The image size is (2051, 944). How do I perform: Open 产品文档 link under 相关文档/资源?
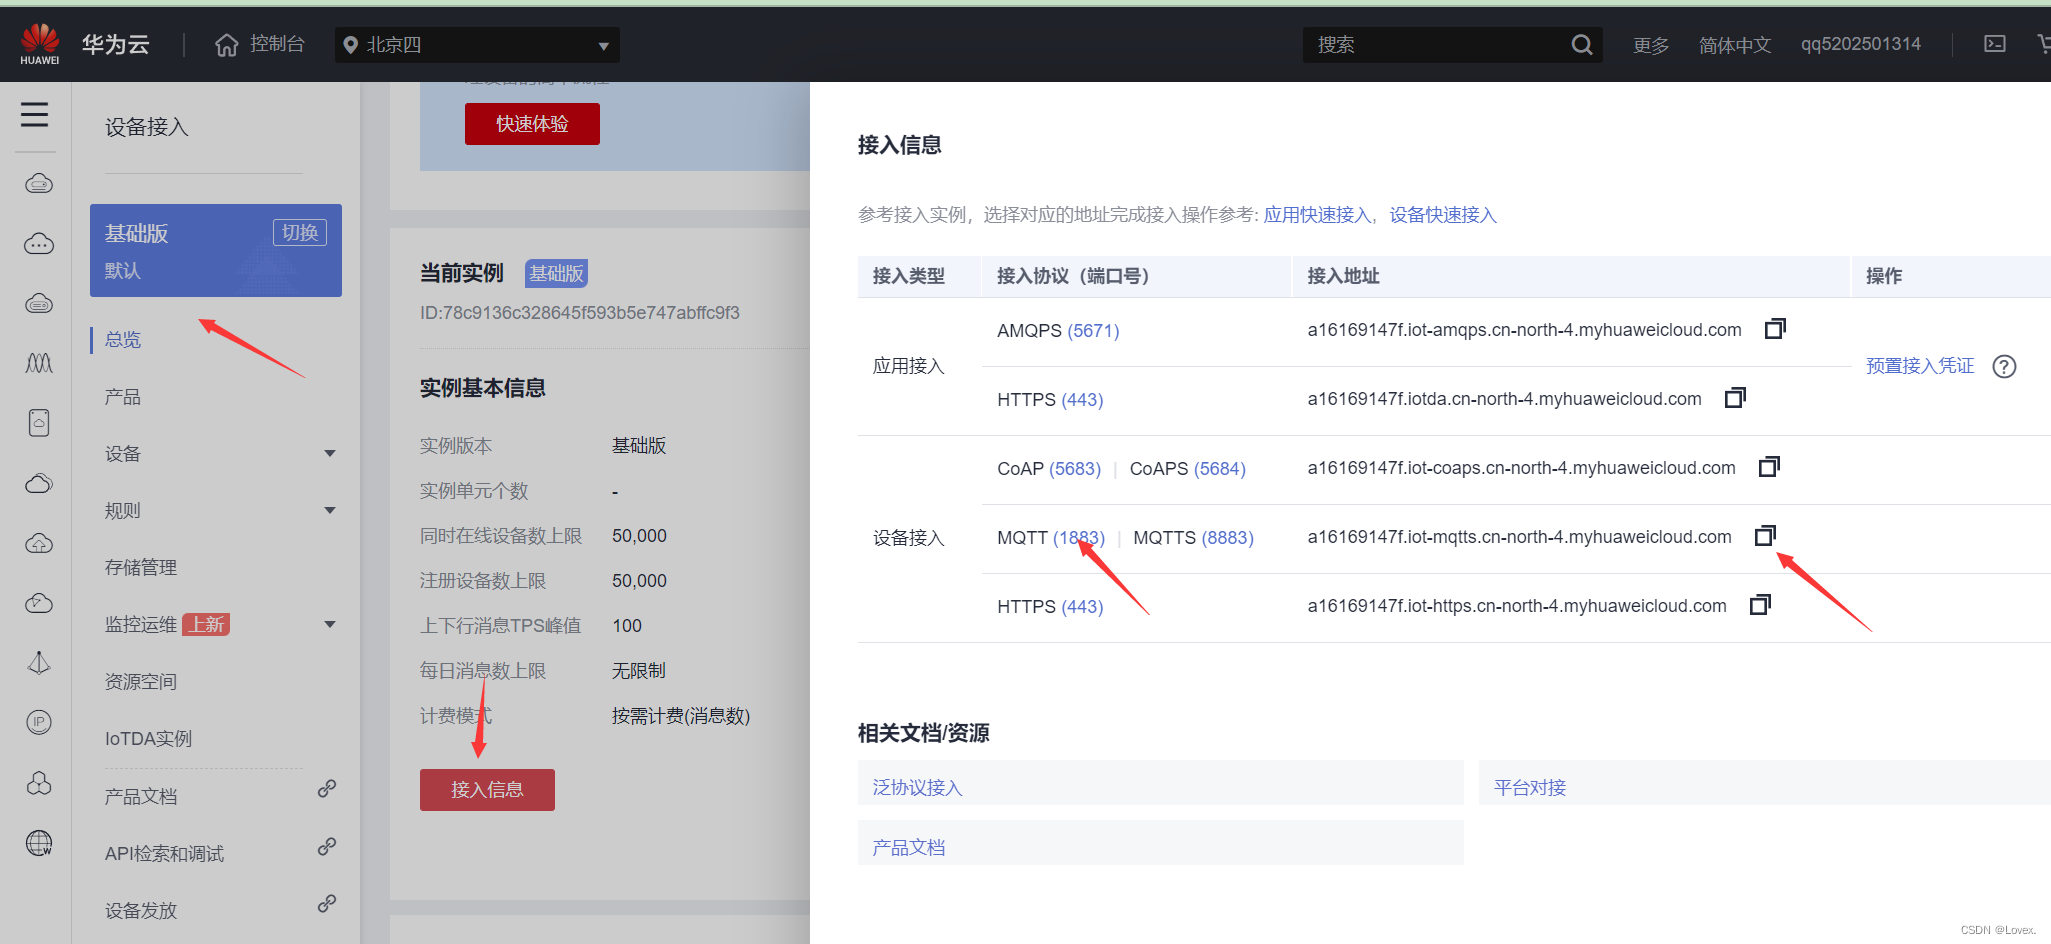pos(909,848)
